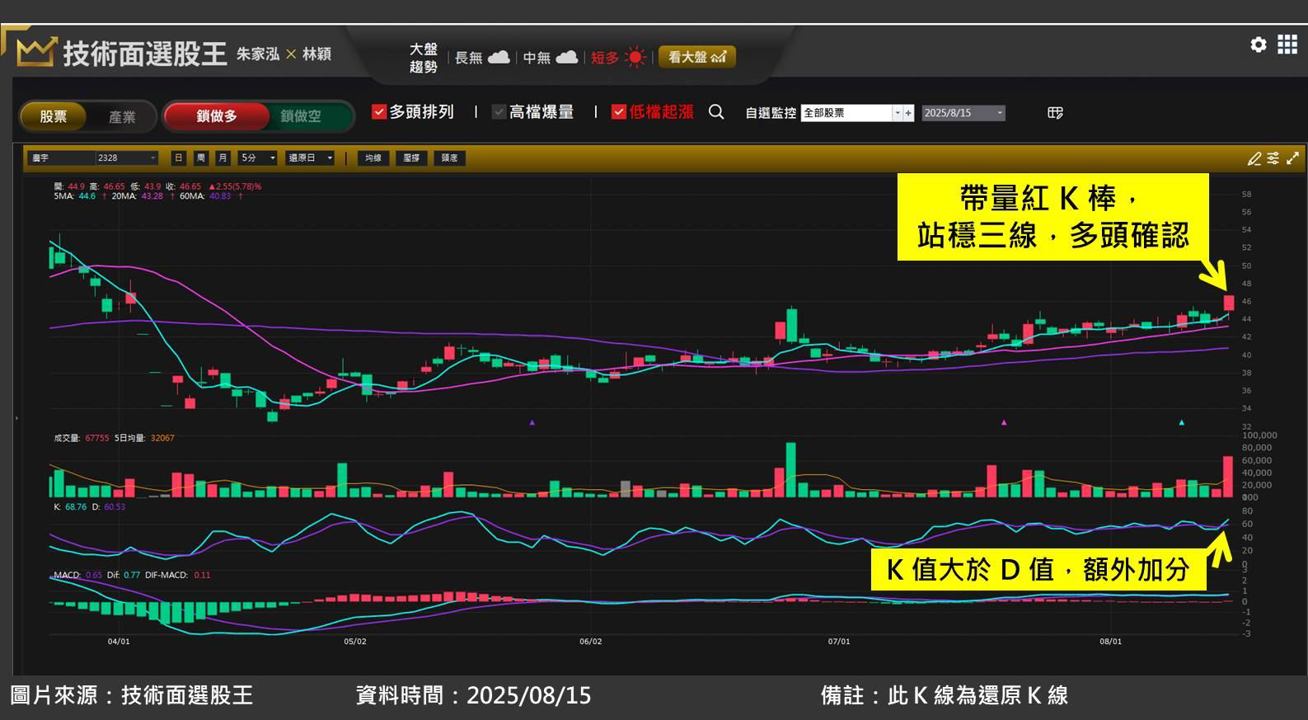This screenshot has width=1308, height=720.
Task: Open market view with 看大盤 button
Action: coord(697,57)
